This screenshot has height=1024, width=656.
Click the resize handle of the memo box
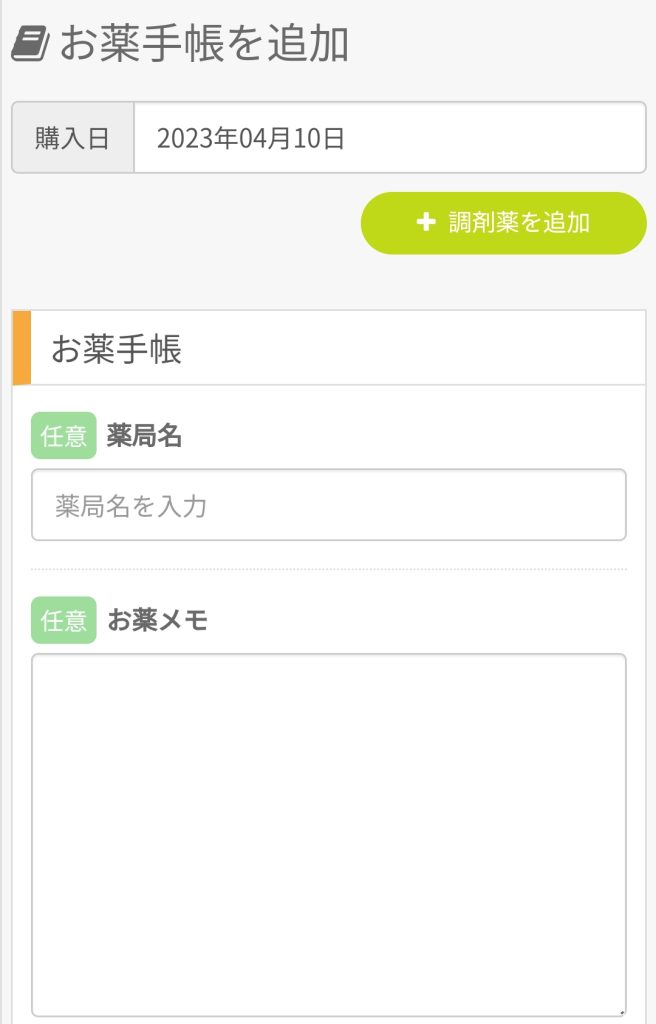620,1010
